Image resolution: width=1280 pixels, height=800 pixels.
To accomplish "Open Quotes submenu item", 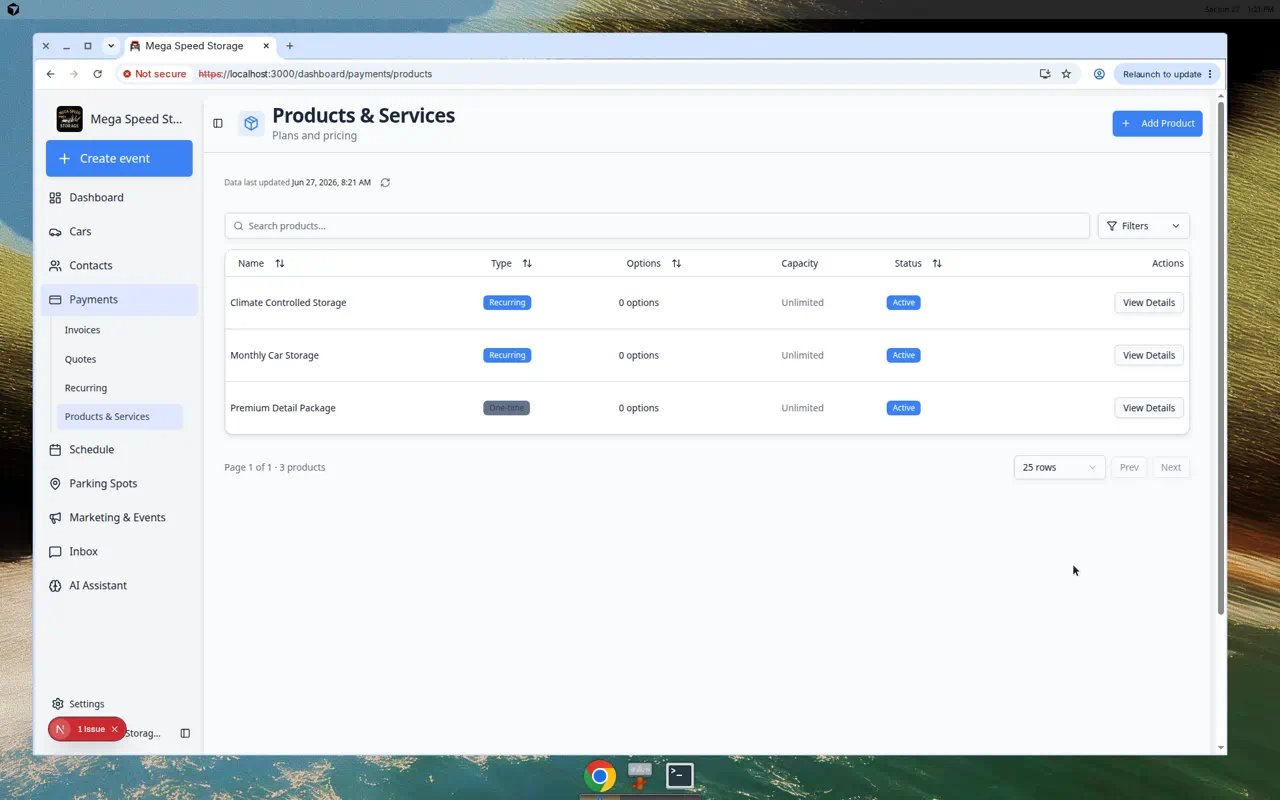I will 119,359.
